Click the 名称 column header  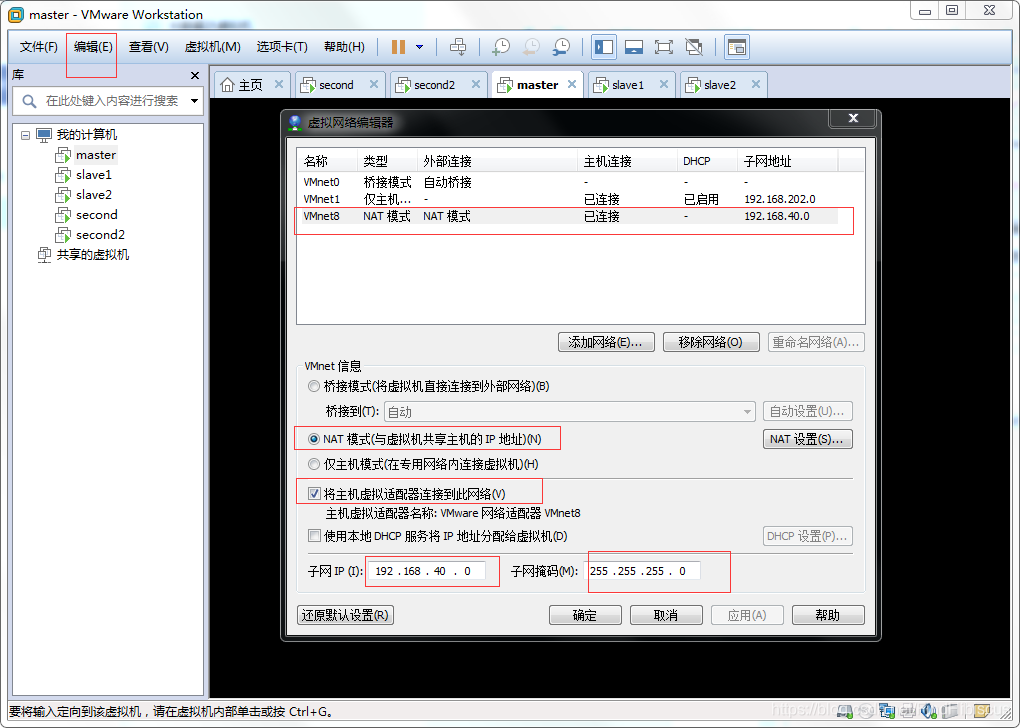tap(327, 161)
